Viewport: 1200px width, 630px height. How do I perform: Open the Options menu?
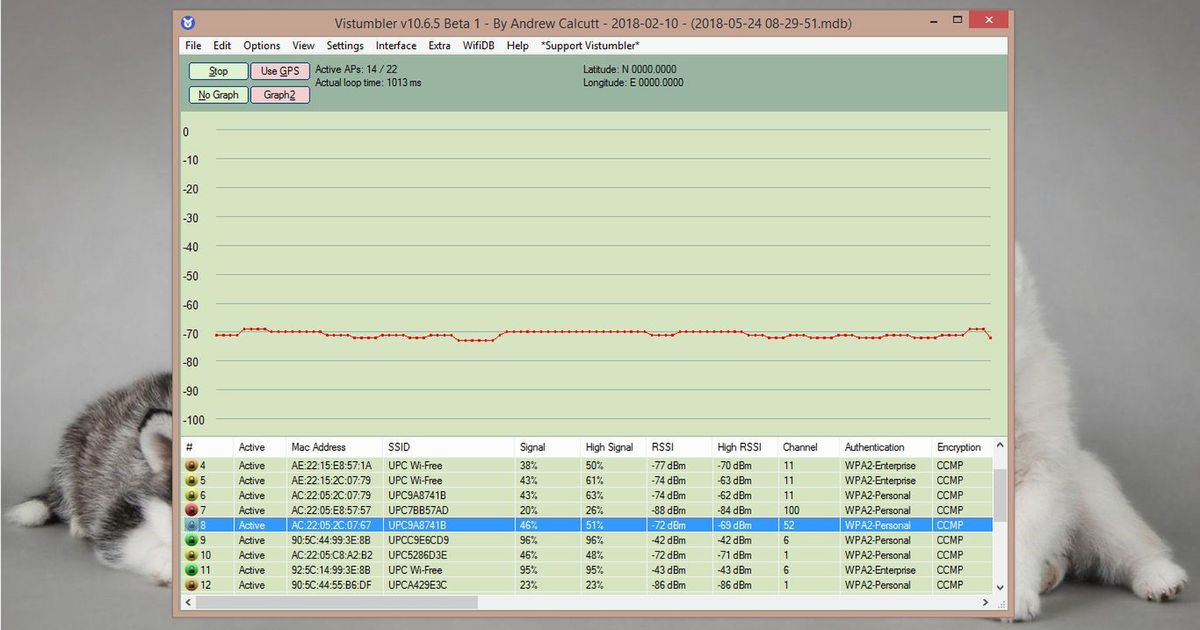pos(261,45)
